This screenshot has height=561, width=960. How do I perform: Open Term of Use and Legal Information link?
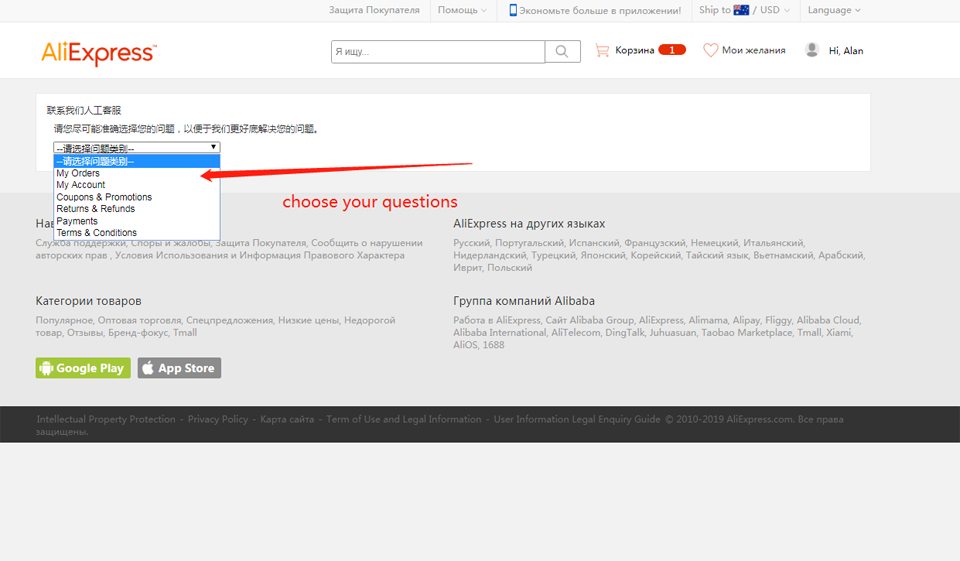click(x=403, y=420)
